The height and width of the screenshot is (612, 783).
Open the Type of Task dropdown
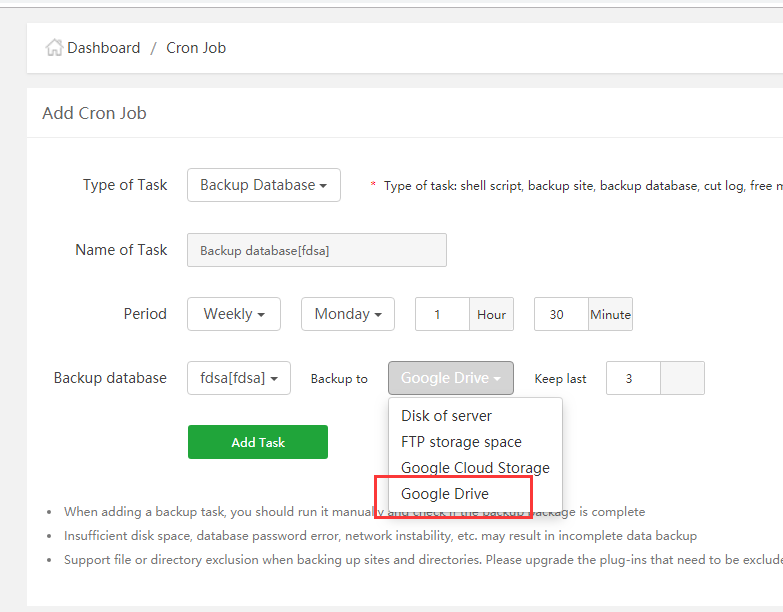[264, 185]
